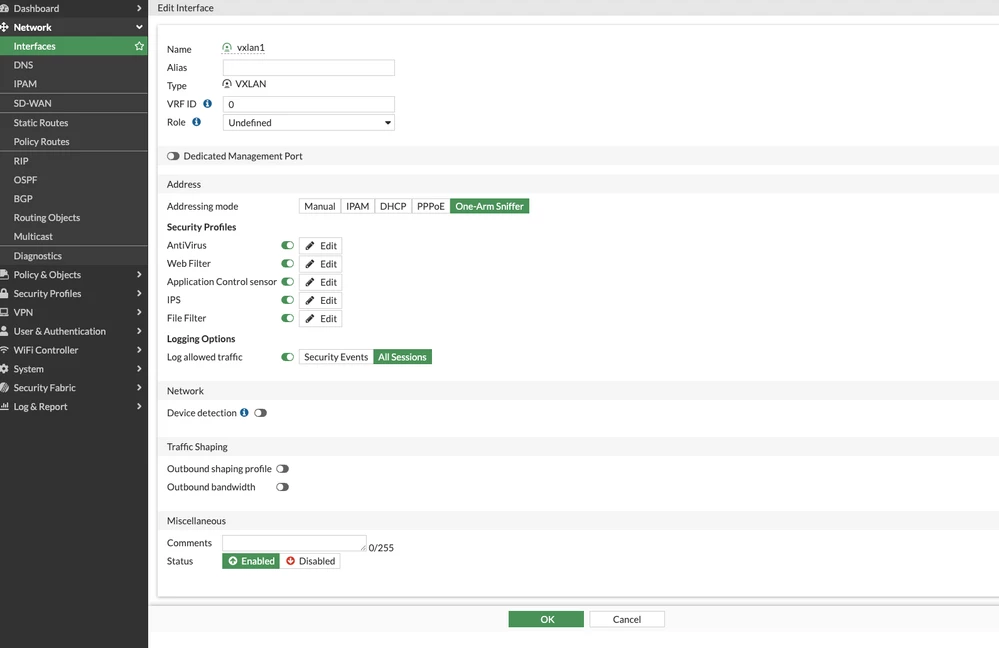Viewport: 999px width, 648px height.
Task: Enable Outbound bandwidth toggle
Action: [x=282, y=487]
